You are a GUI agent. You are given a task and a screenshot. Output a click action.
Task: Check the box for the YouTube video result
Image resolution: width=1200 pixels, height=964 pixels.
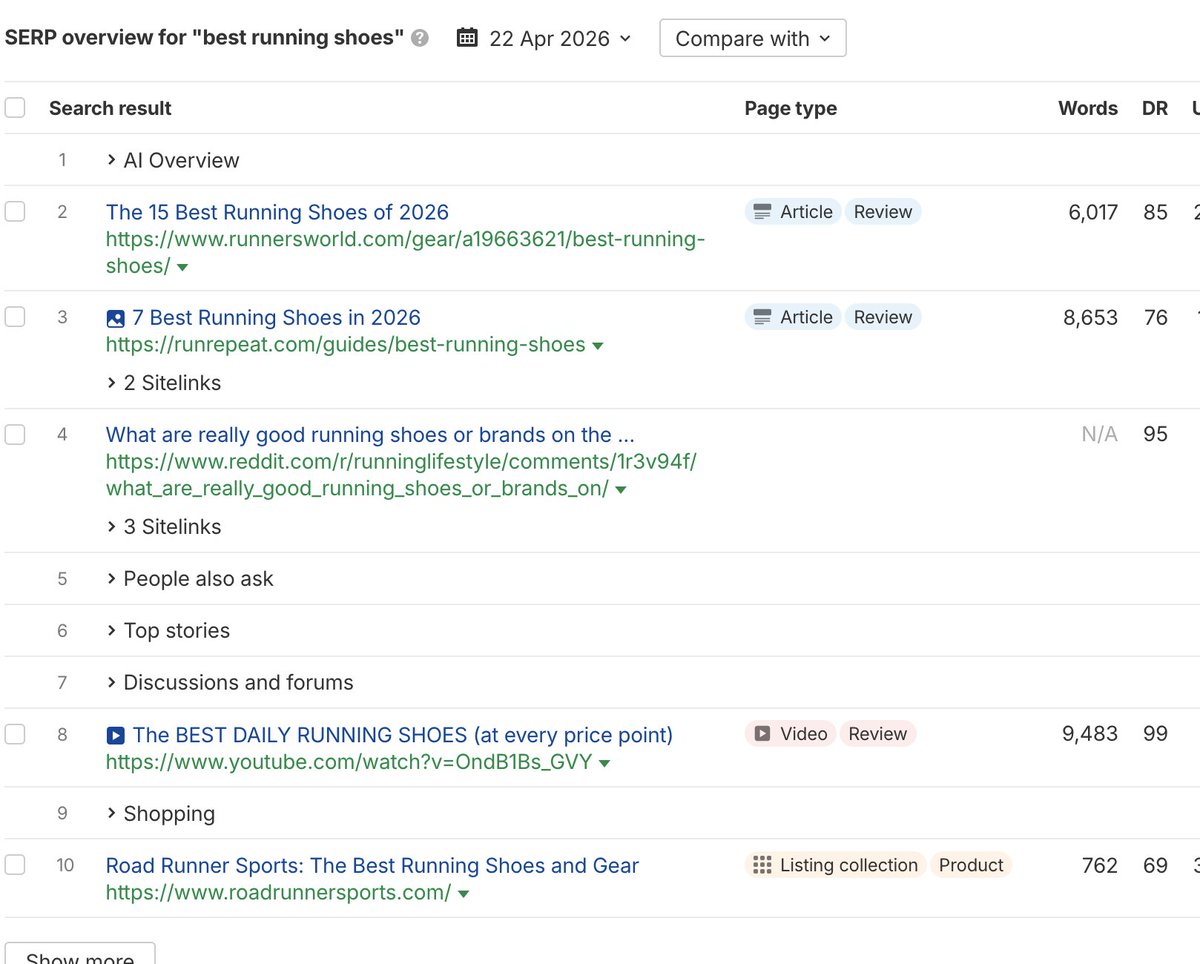(15, 735)
